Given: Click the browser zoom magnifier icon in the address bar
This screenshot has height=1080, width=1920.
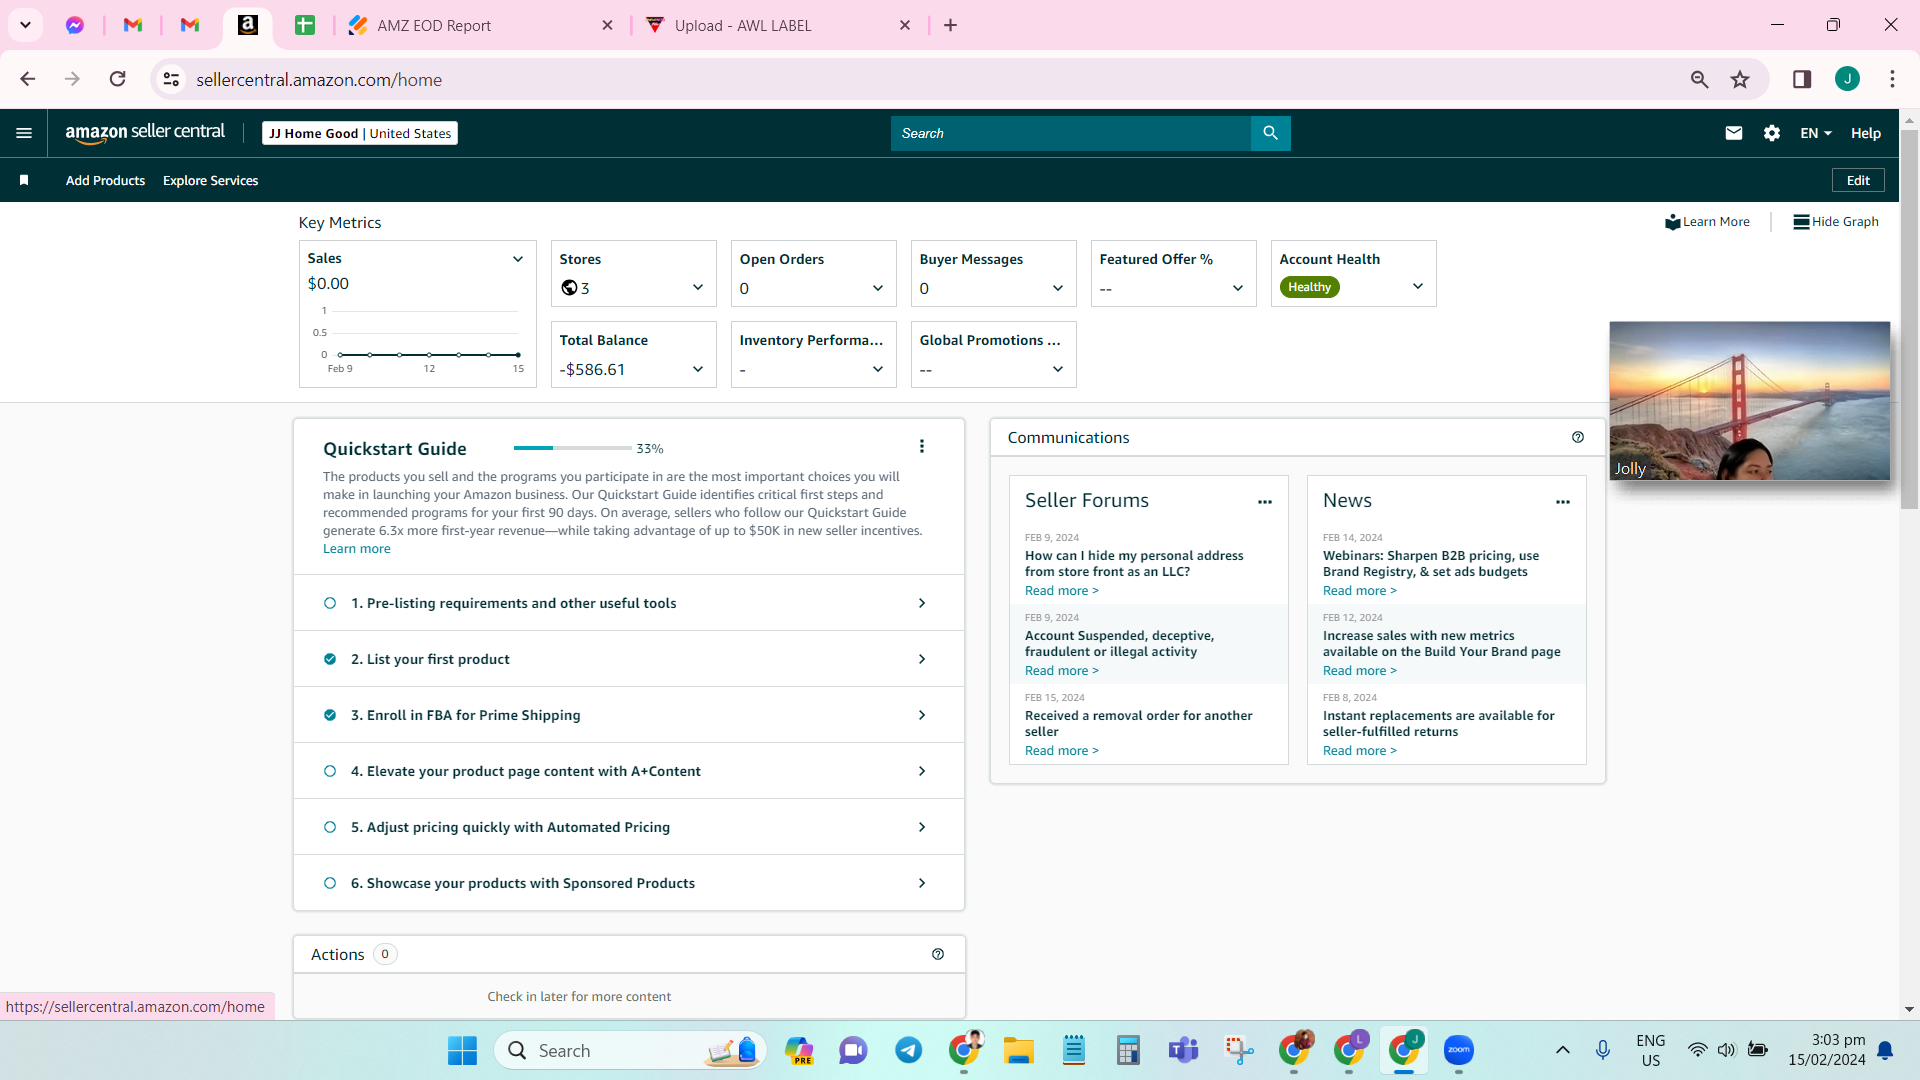Looking at the screenshot, I should [1700, 79].
